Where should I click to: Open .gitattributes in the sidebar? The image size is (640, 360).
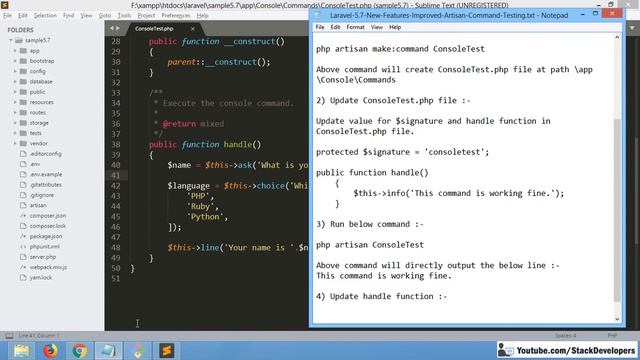tap(45, 184)
